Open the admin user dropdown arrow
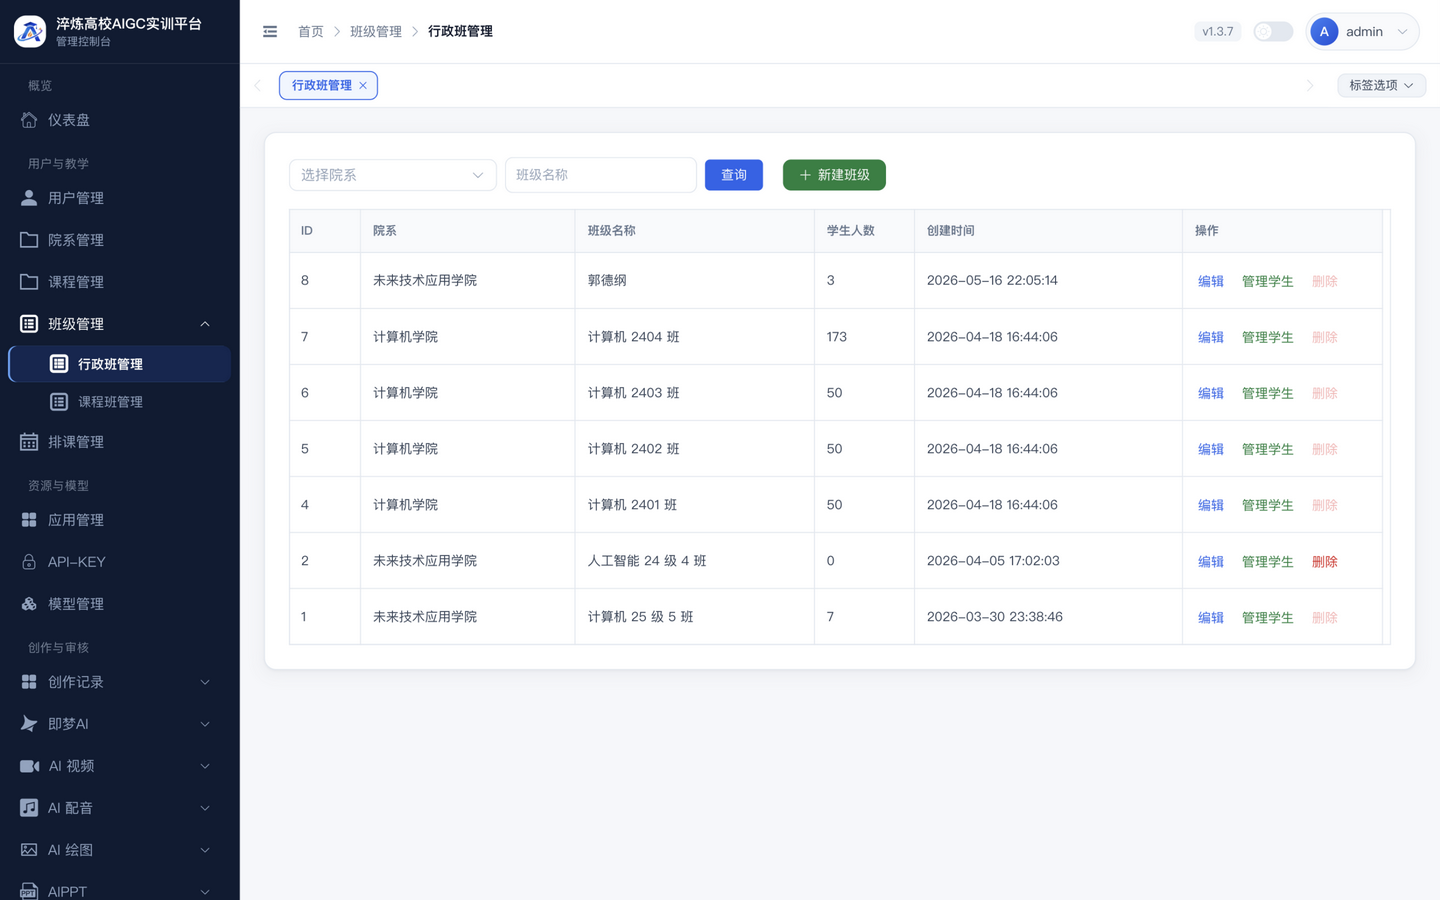The height and width of the screenshot is (900, 1440). (x=1402, y=32)
